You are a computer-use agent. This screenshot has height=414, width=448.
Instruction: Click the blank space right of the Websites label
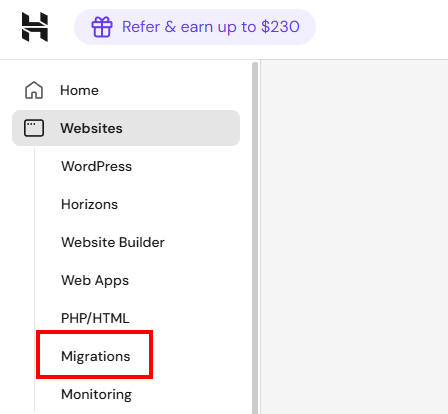coord(180,128)
